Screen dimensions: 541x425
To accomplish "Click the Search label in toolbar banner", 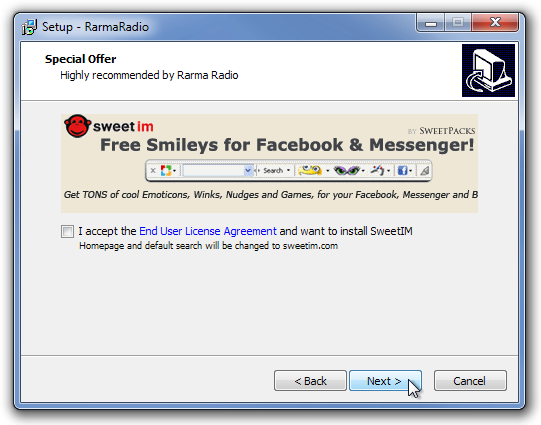I will click(x=273, y=170).
